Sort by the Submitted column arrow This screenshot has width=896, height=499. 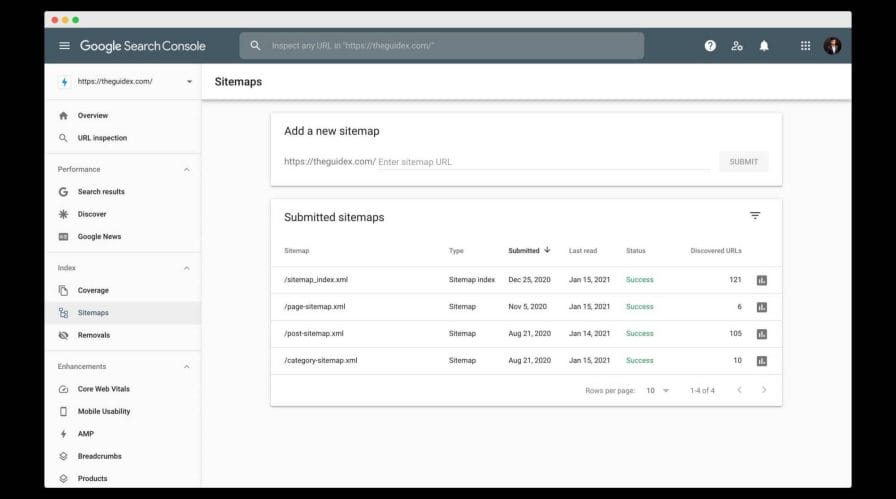547,250
